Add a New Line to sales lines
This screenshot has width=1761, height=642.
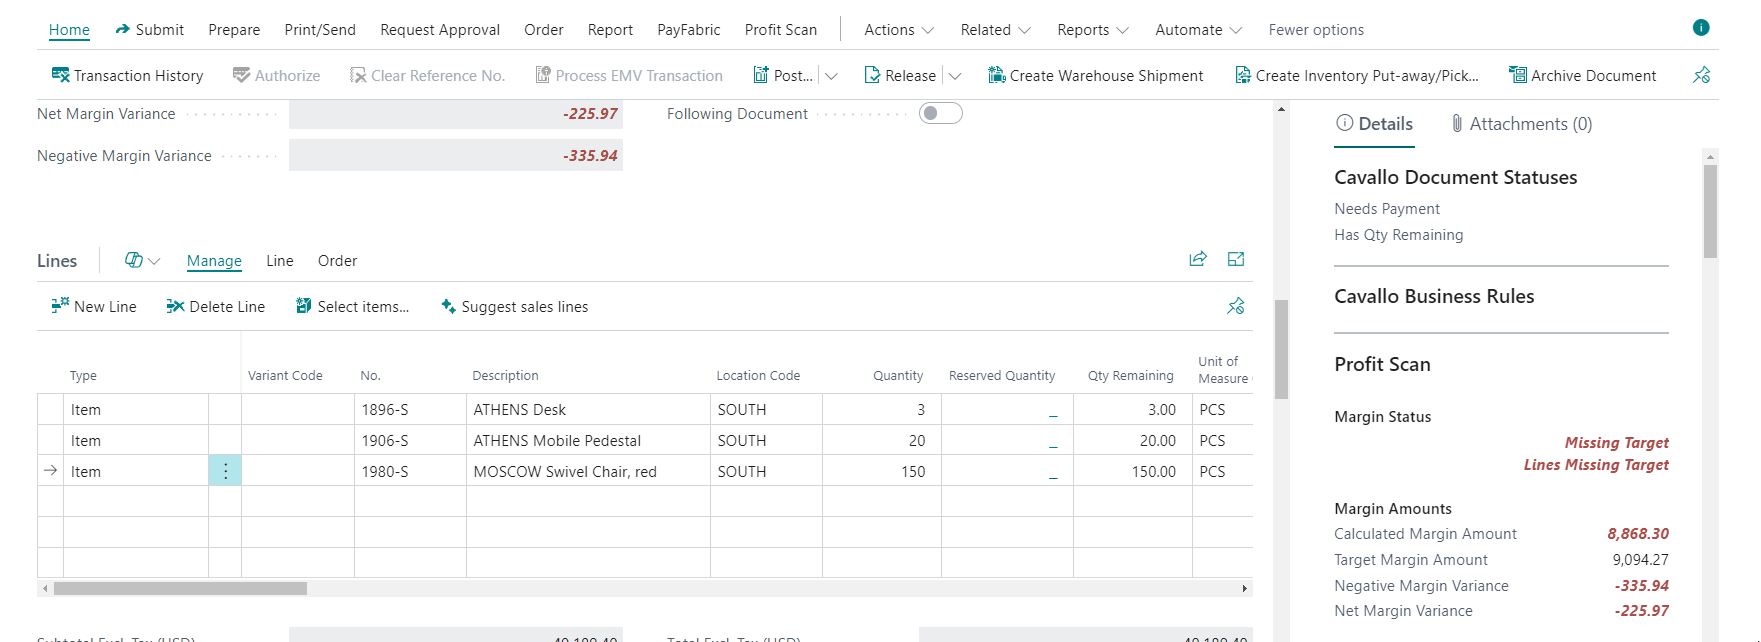coord(94,307)
